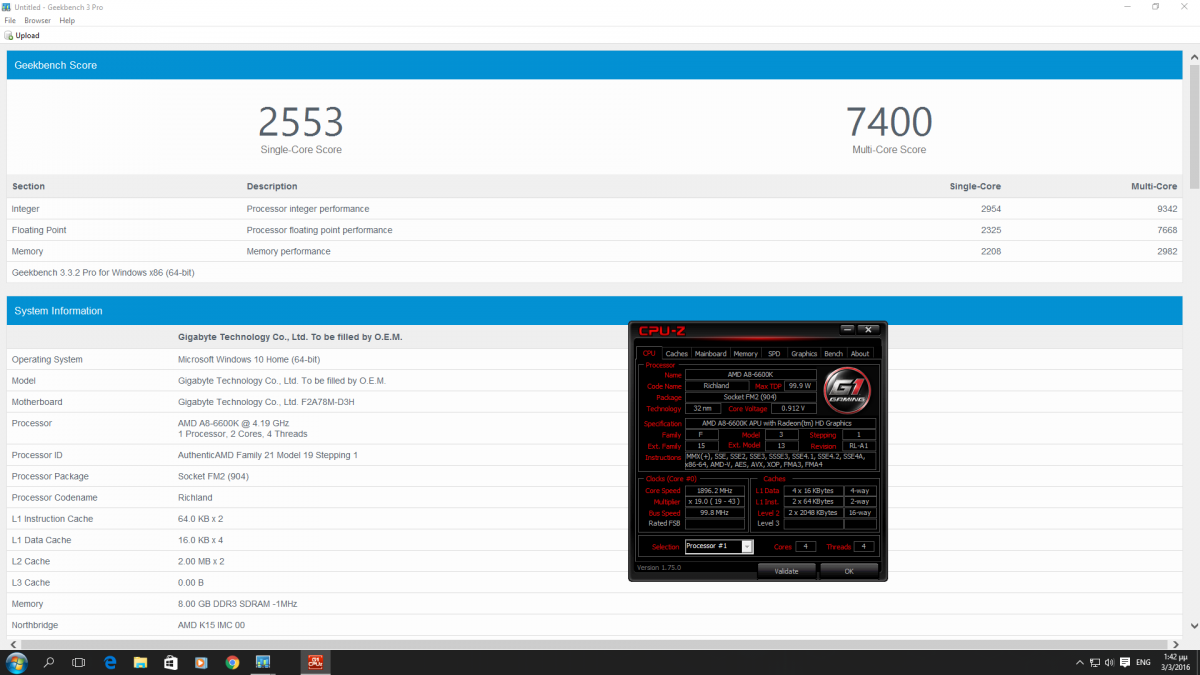Open the Windows Start button

click(16, 662)
